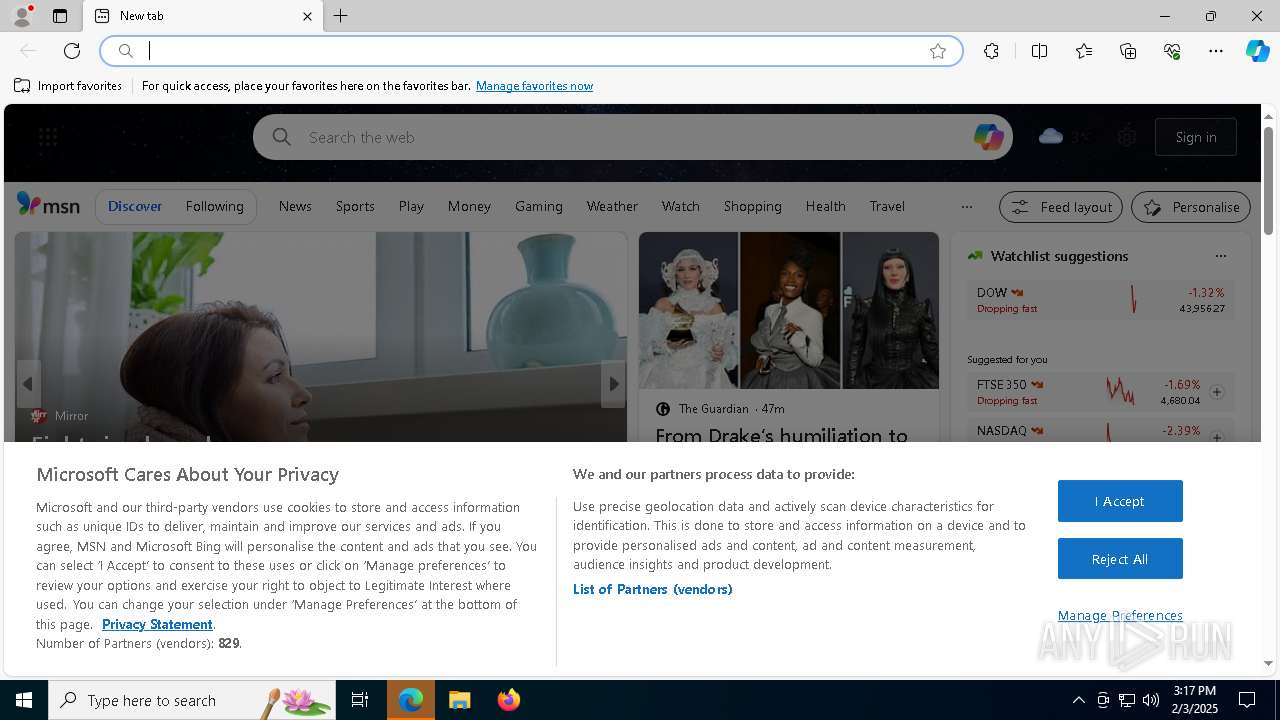Image resolution: width=1280 pixels, height=720 pixels.
Task: Expand more navigation categories ellipsis
Action: point(966,207)
